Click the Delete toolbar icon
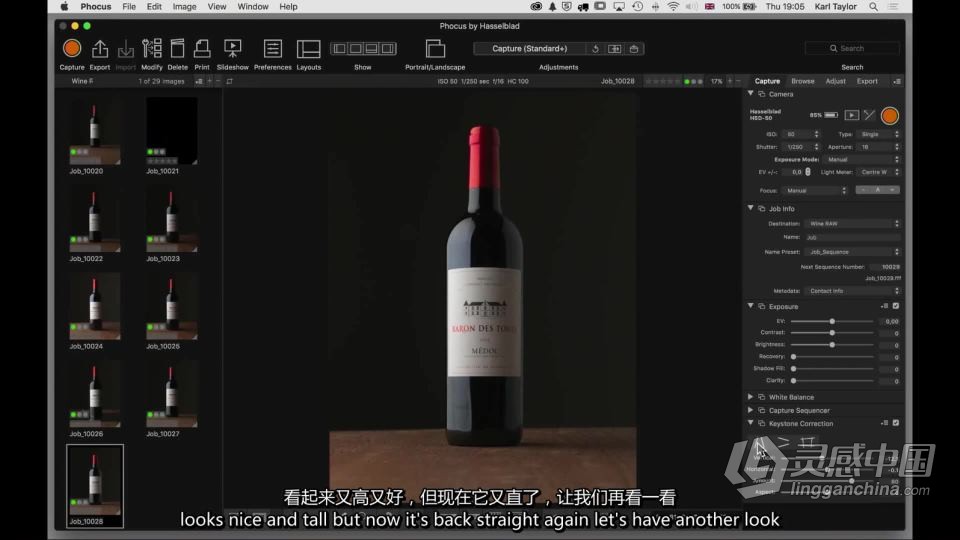The height and width of the screenshot is (540, 960). pos(178,48)
